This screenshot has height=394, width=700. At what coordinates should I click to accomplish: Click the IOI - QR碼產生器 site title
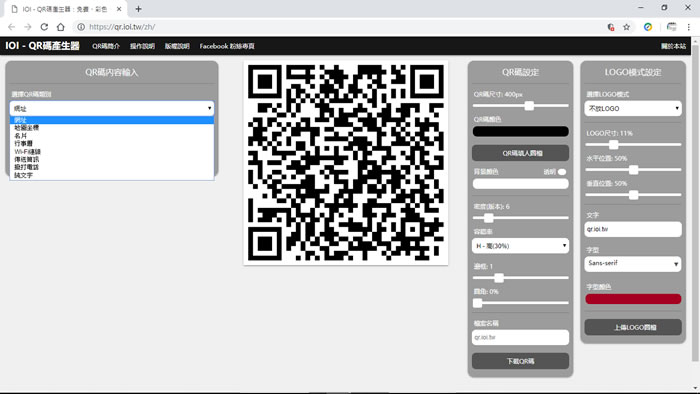(42, 46)
